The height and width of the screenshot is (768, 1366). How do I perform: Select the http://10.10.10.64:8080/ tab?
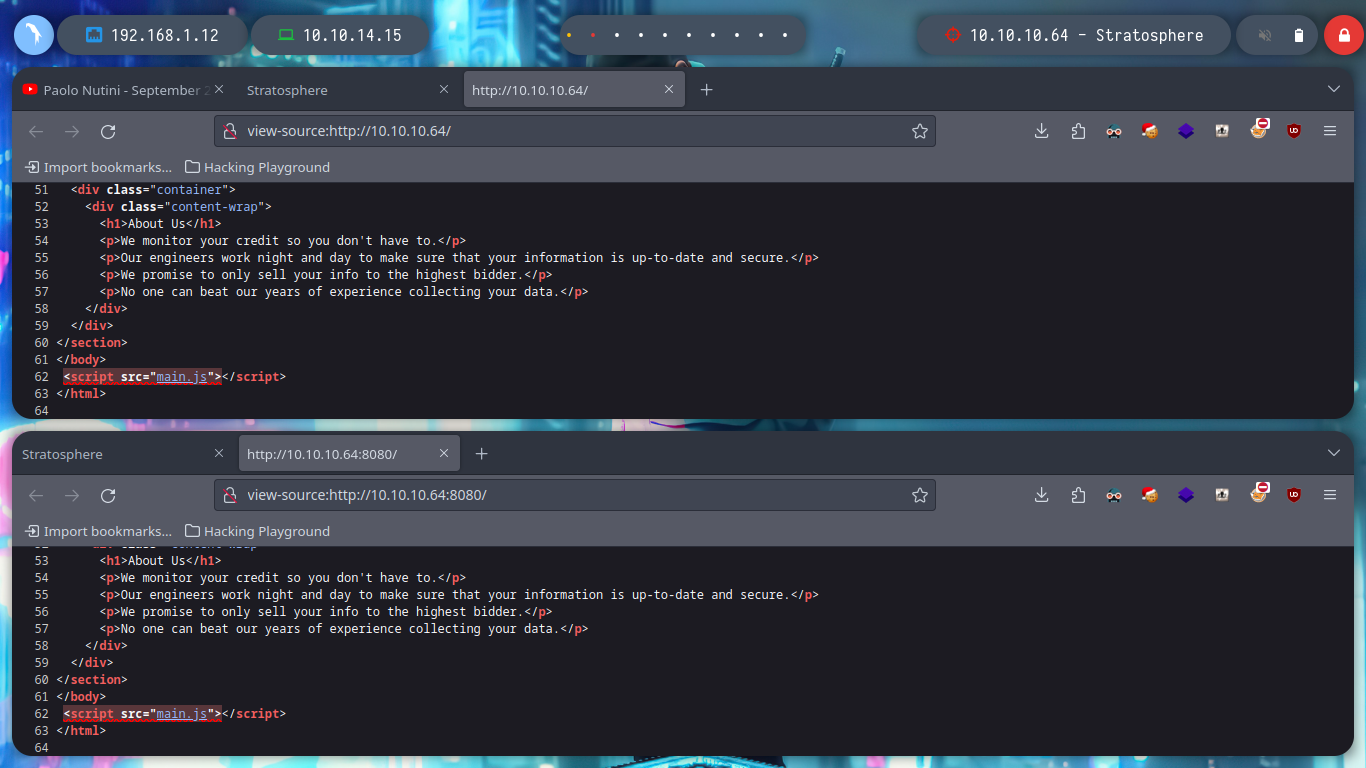[349, 454]
